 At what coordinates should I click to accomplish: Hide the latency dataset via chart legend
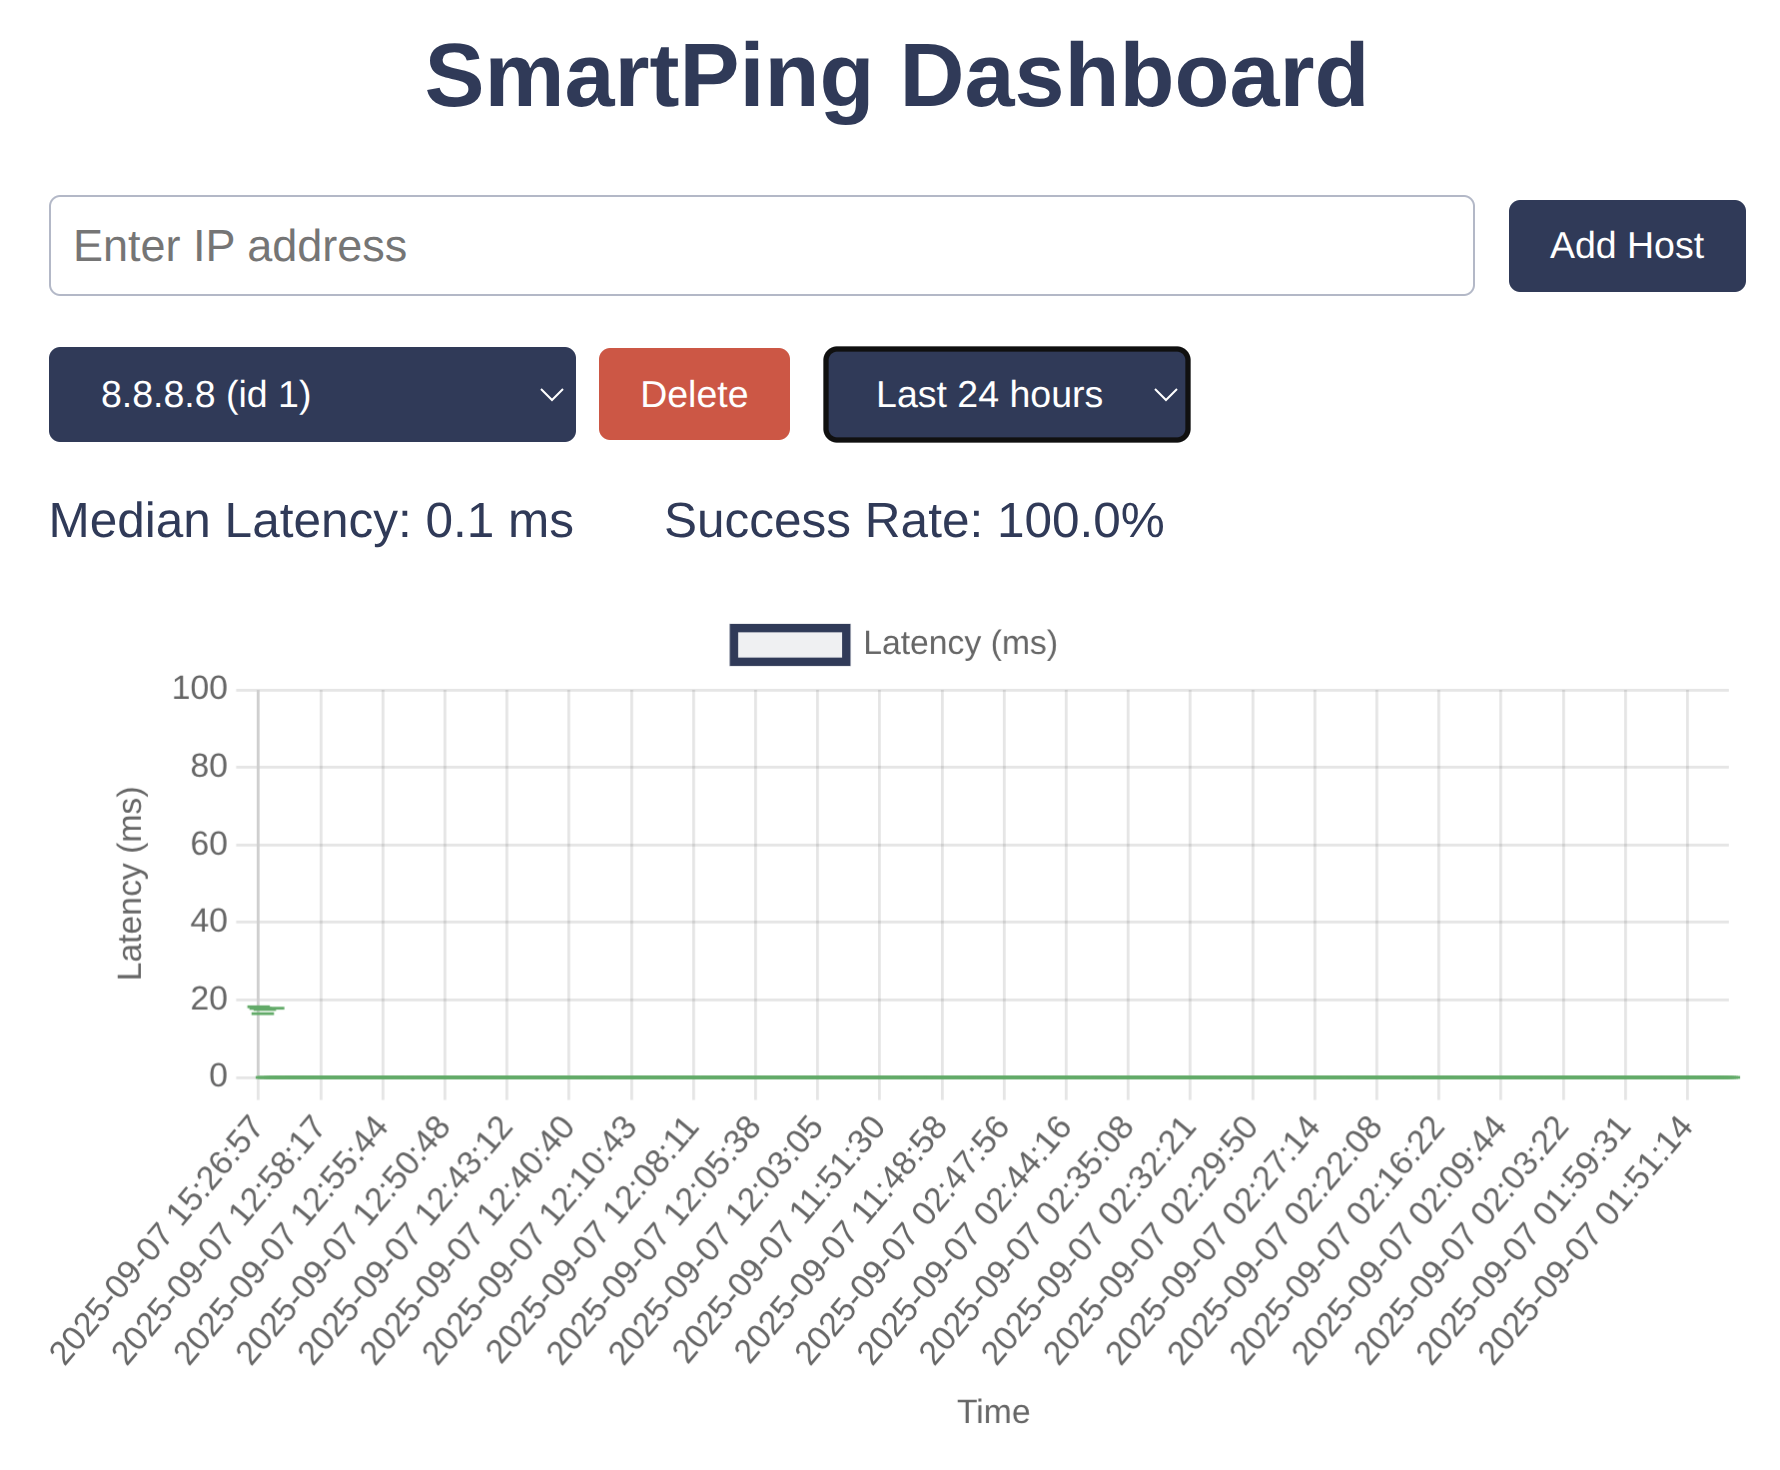pos(890,643)
